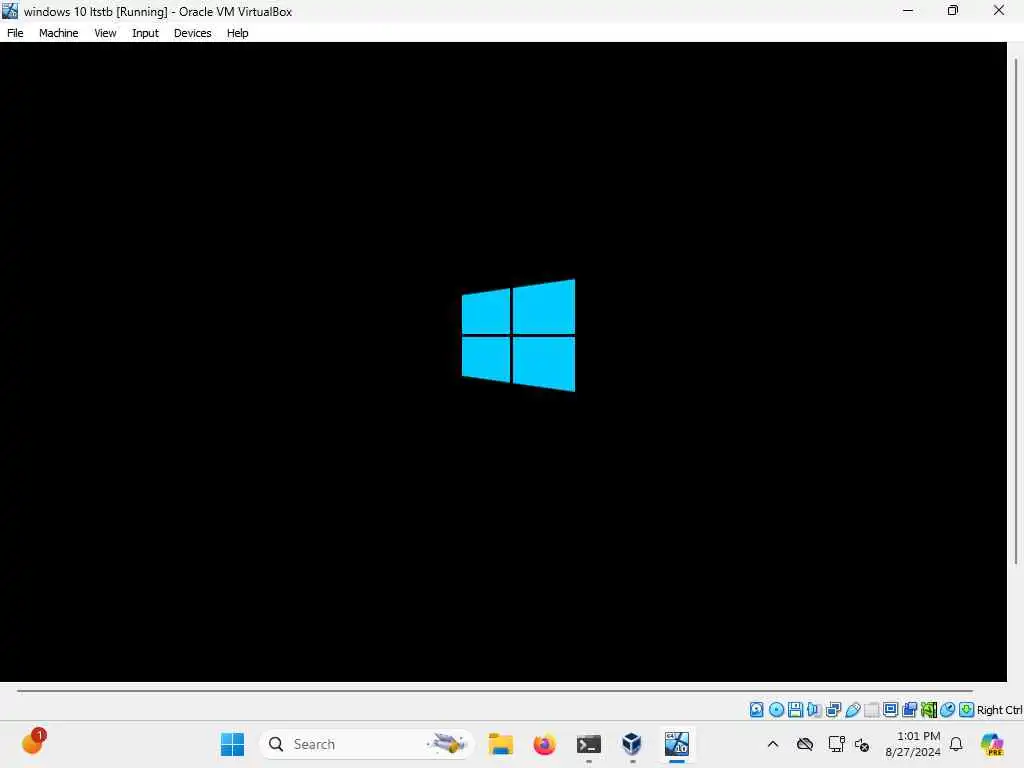This screenshot has width=1024, height=768.
Task: Click the recording indicator icon
Action: [909, 710]
